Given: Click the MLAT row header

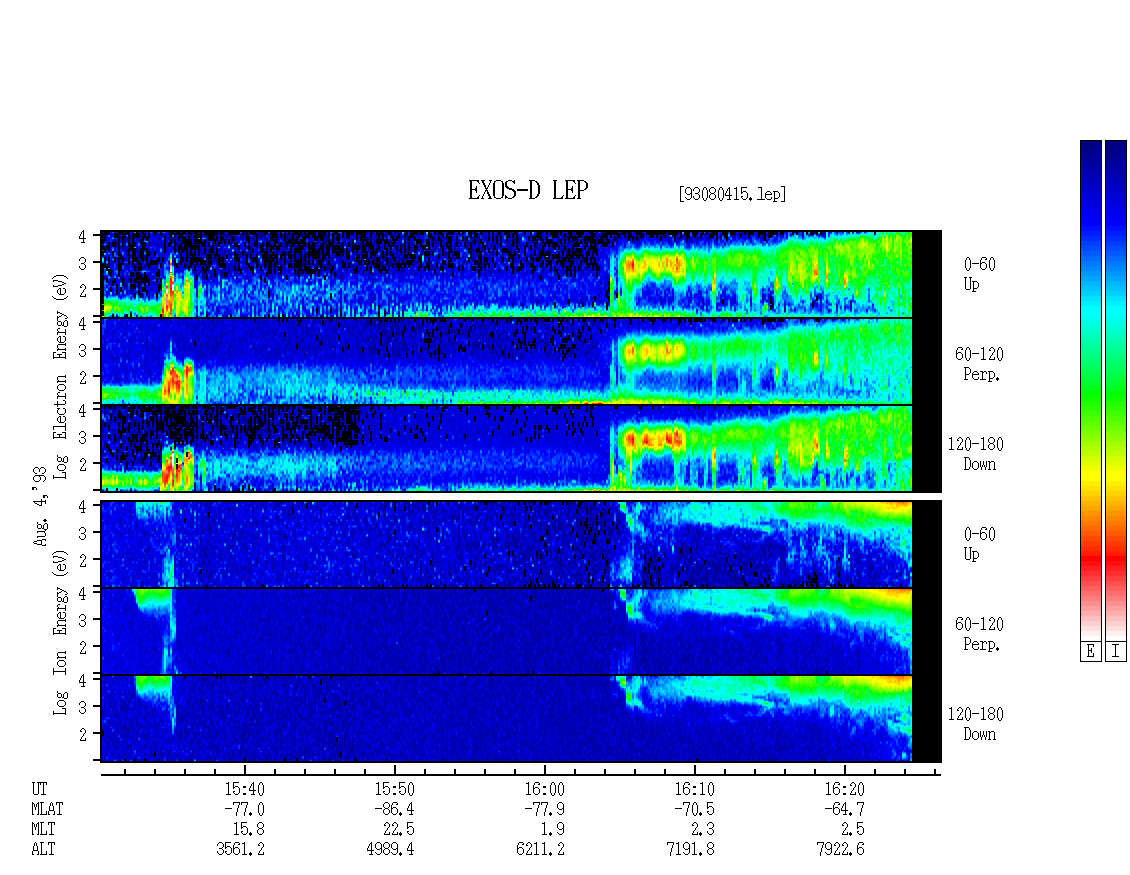Looking at the screenshot, I should point(47,809).
